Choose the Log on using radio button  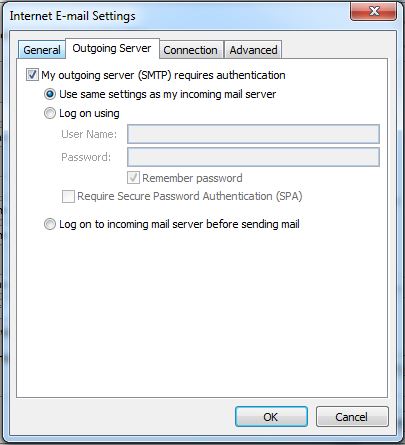click(x=50, y=113)
